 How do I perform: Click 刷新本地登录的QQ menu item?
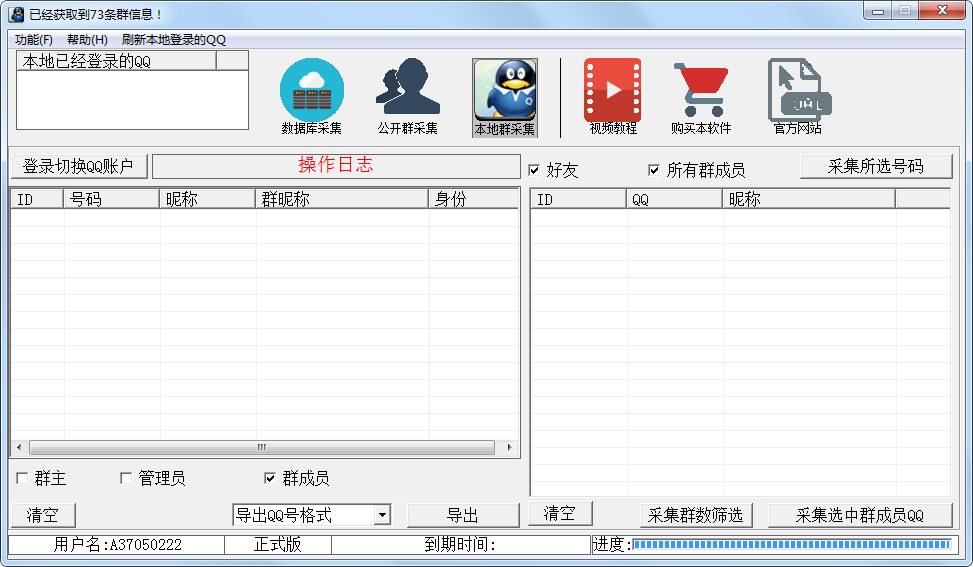[174, 40]
